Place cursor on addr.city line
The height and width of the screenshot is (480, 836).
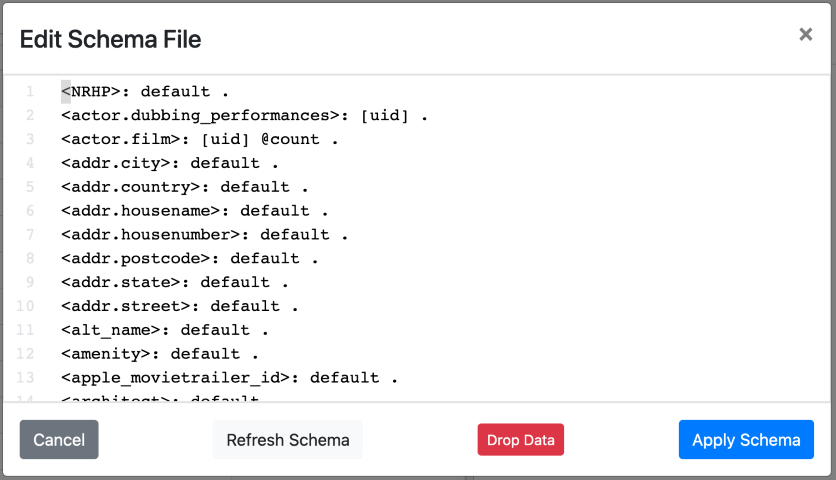[170, 163]
